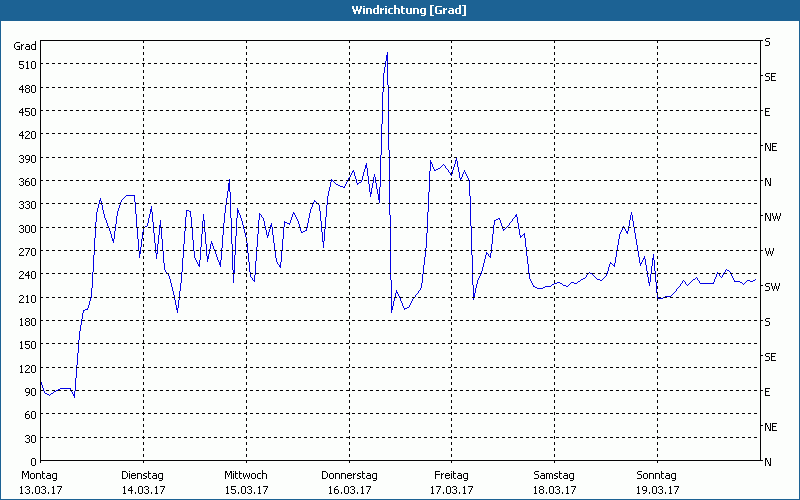Click the date 19.03.17
Viewport: 800px width, 500px height.
tap(657, 490)
